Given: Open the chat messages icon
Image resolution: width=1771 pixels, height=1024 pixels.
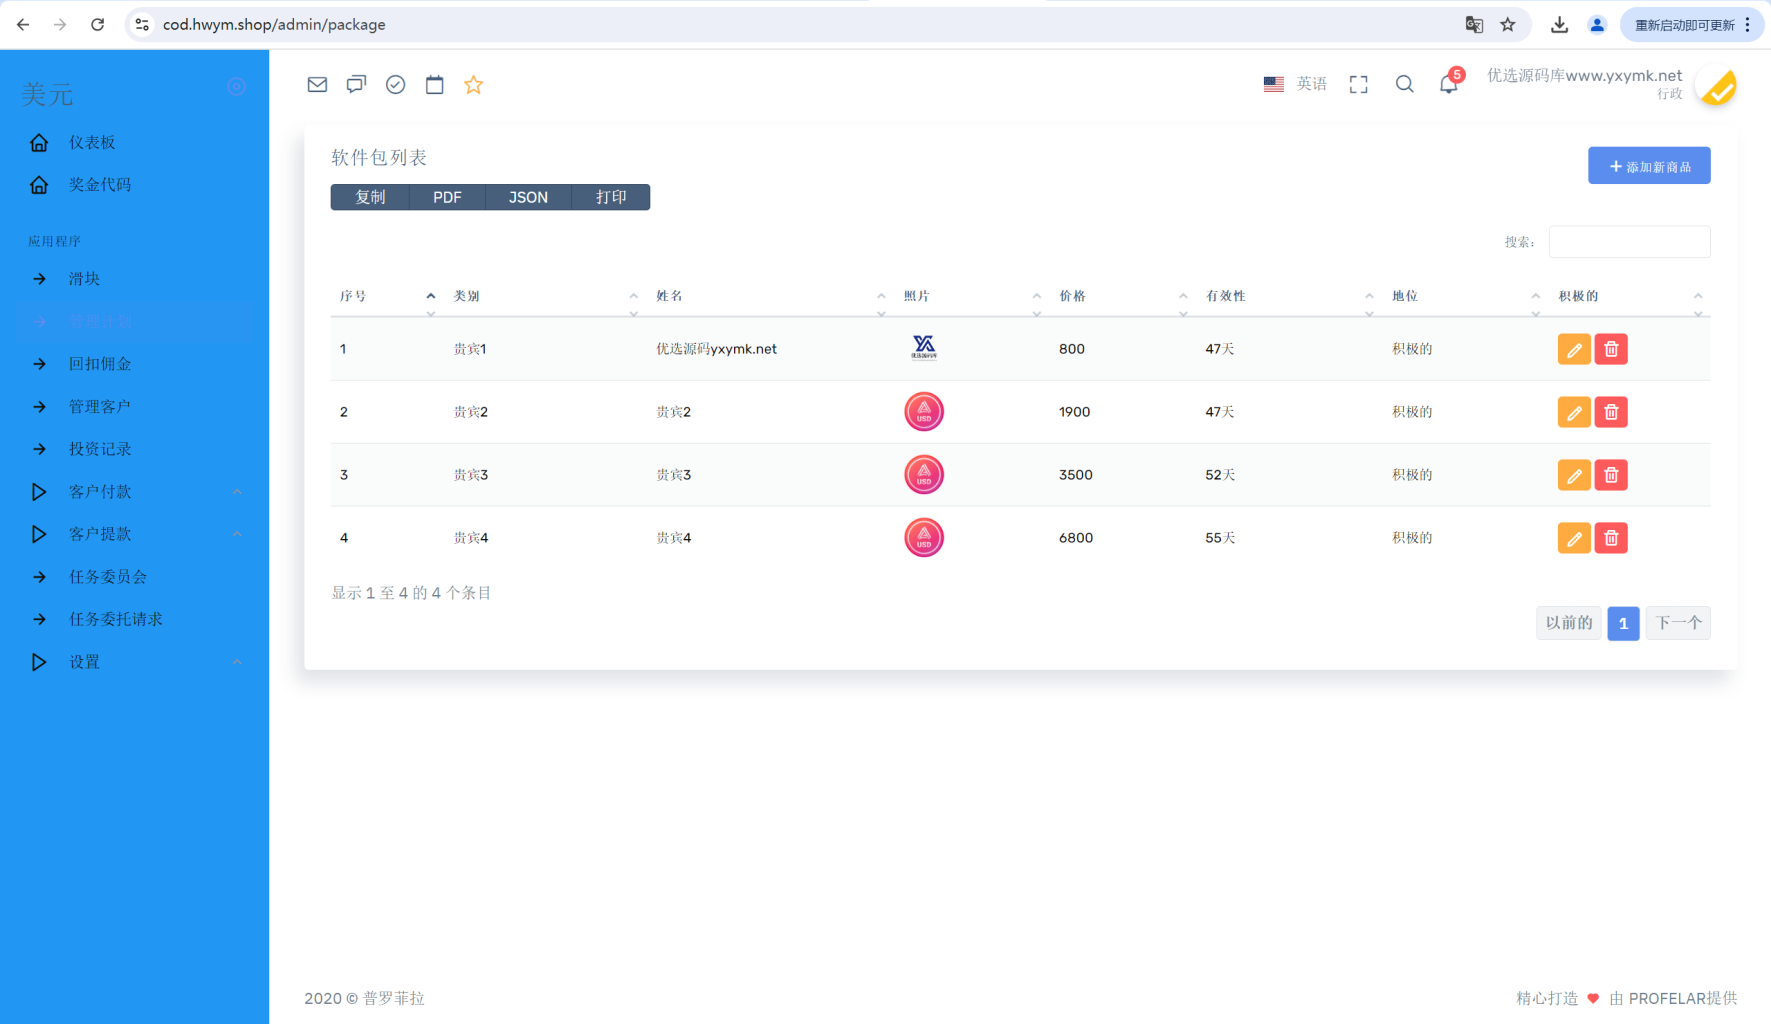Looking at the screenshot, I should coord(356,85).
